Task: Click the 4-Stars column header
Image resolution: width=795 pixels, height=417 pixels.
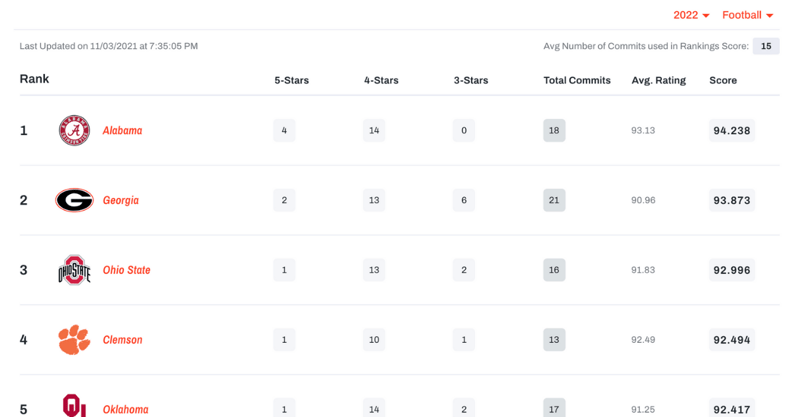Action: pos(381,80)
